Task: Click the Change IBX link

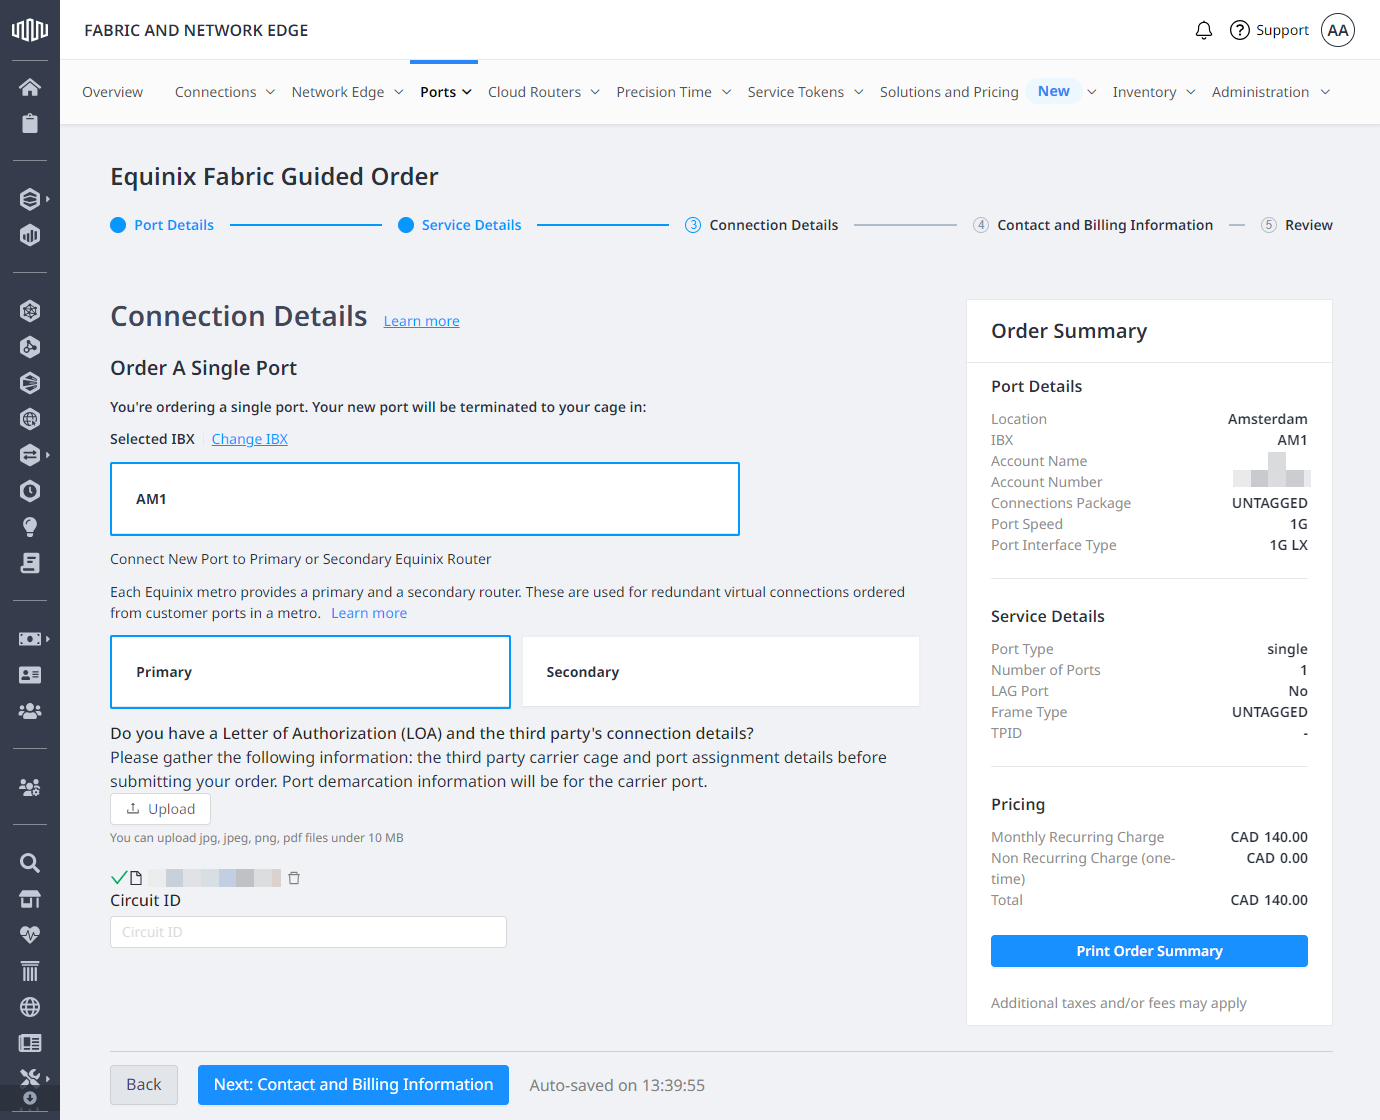Action: pos(250,439)
